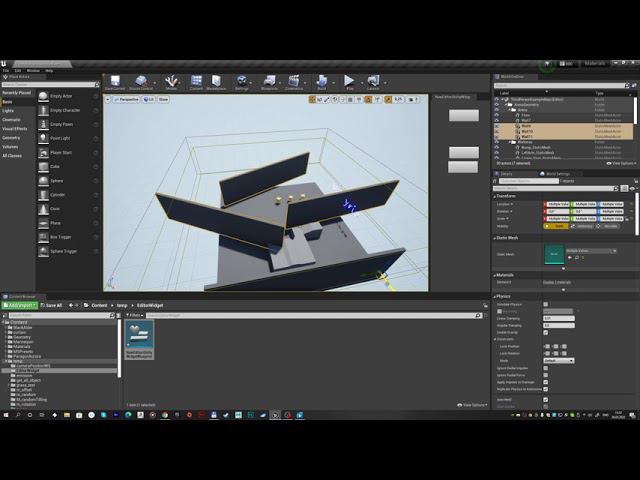Open the Perspective viewport dropdown

click(x=126, y=99)
